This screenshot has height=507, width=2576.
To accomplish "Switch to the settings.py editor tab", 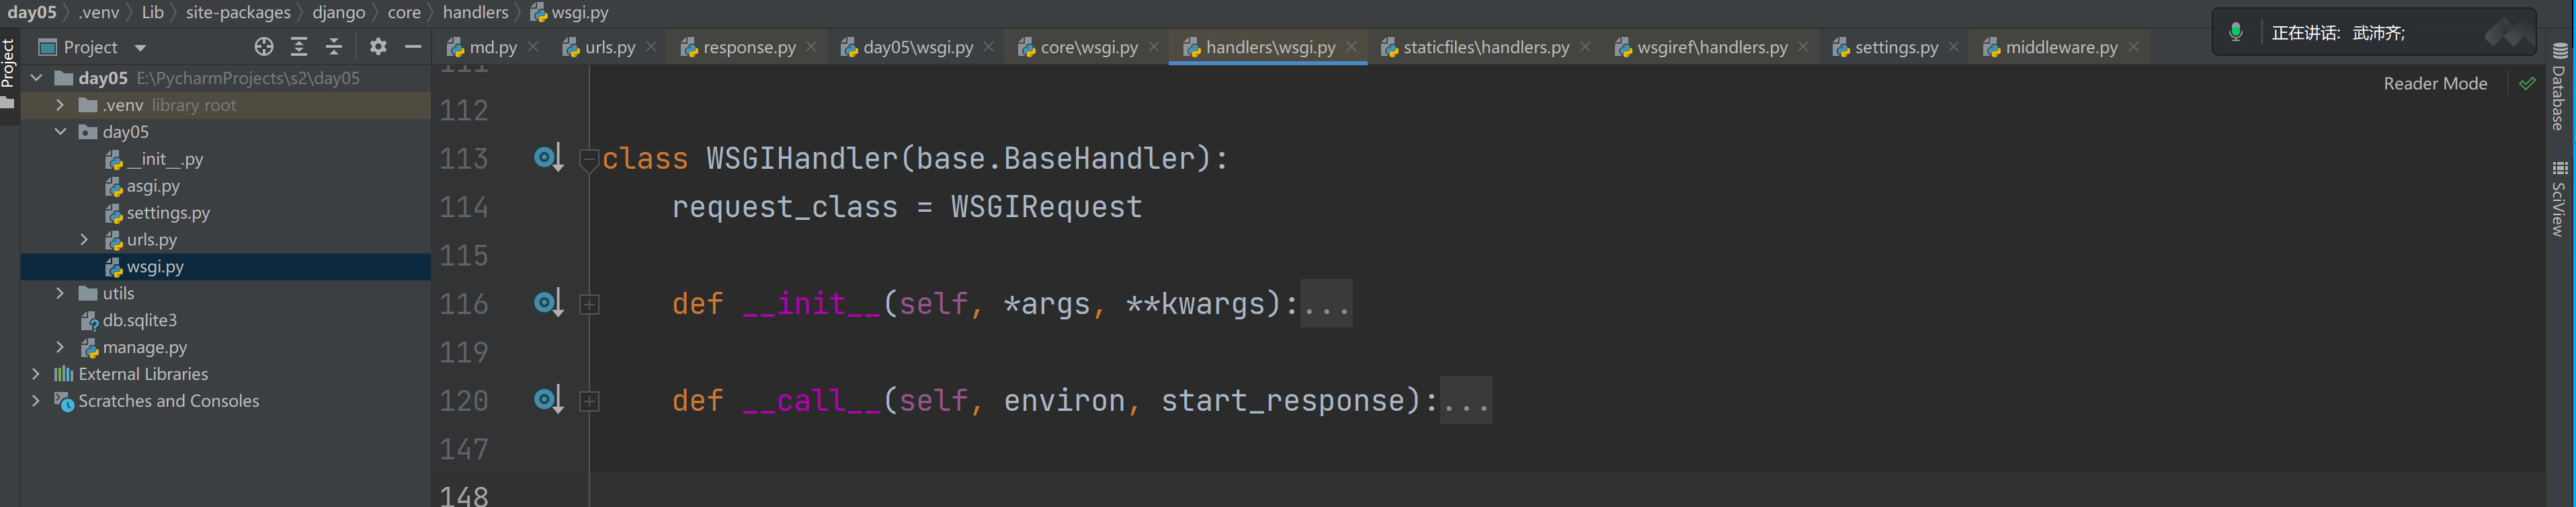I will [1895, 47].
